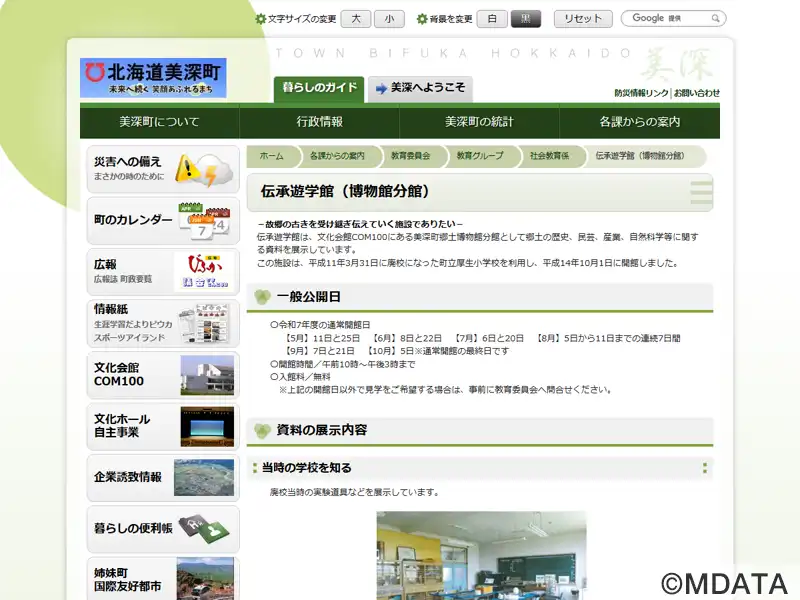
Task: Expand the 美深町について menu
Action: tap(159, 122)
